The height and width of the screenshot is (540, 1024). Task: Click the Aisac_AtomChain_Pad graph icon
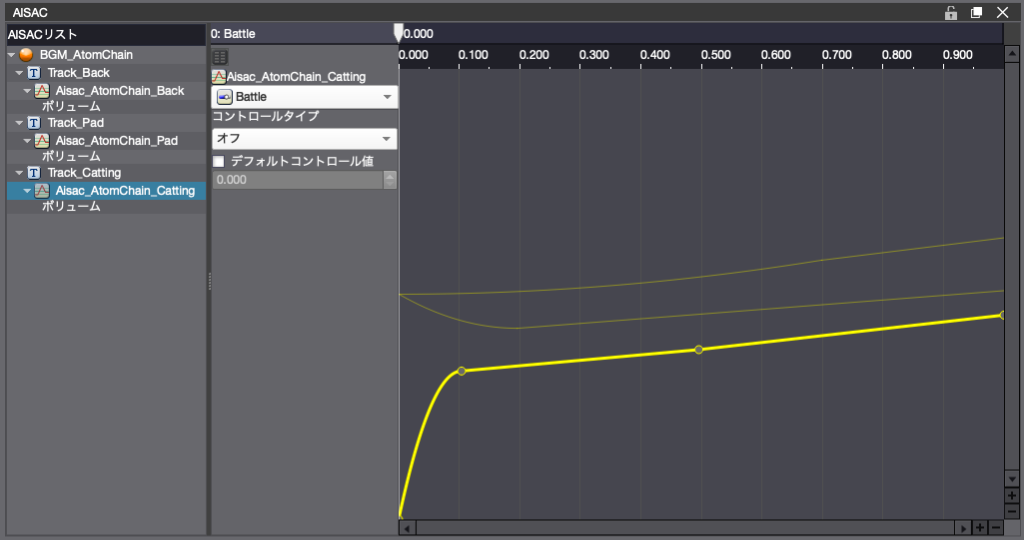(42, 141)
